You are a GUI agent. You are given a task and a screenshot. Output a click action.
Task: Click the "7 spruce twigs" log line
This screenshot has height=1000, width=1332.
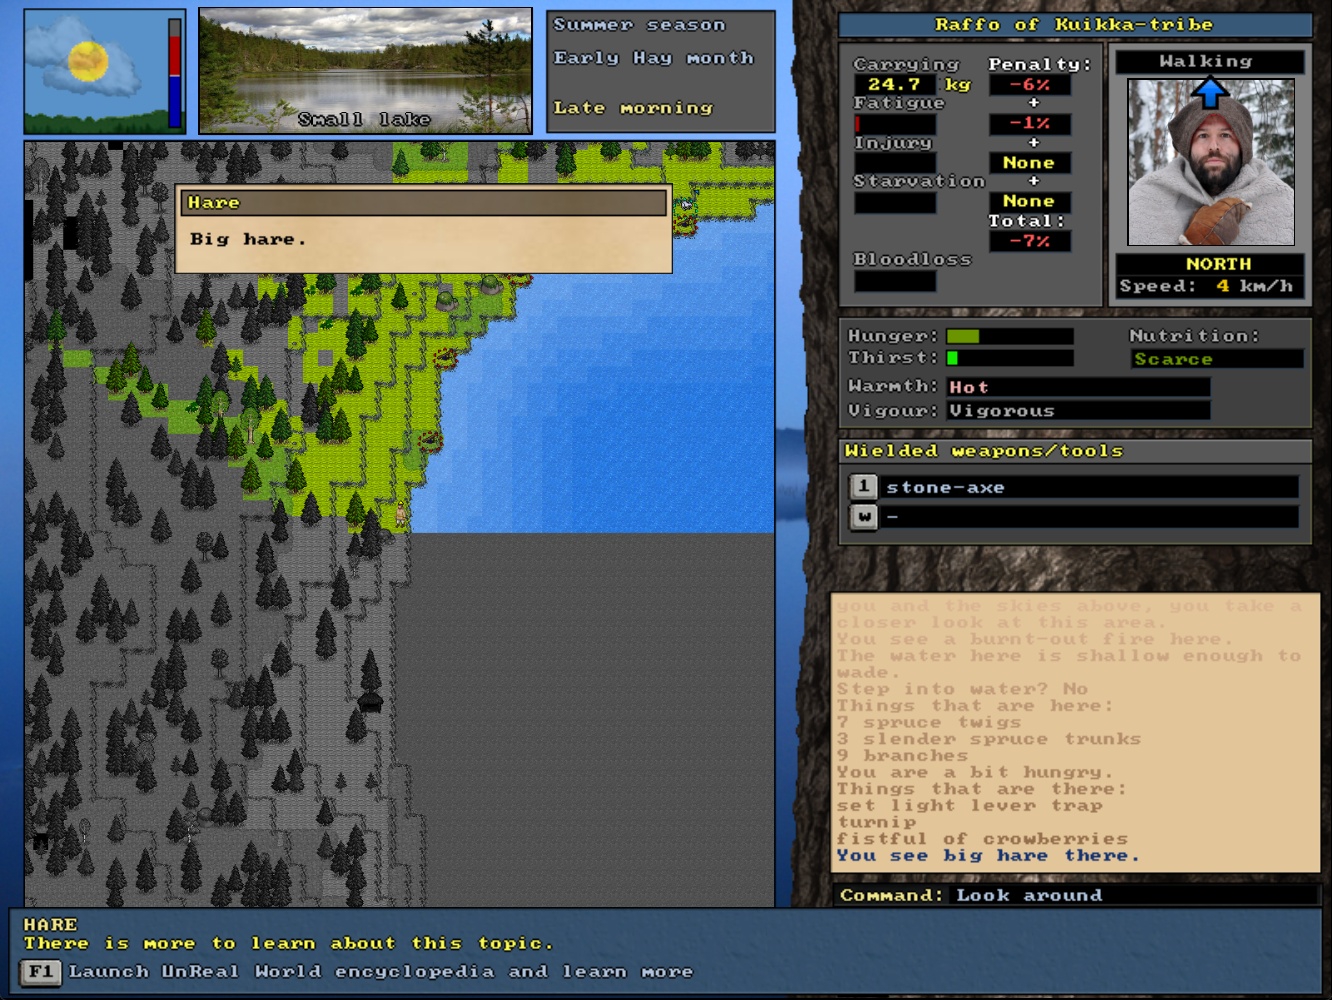click(929, 722)
